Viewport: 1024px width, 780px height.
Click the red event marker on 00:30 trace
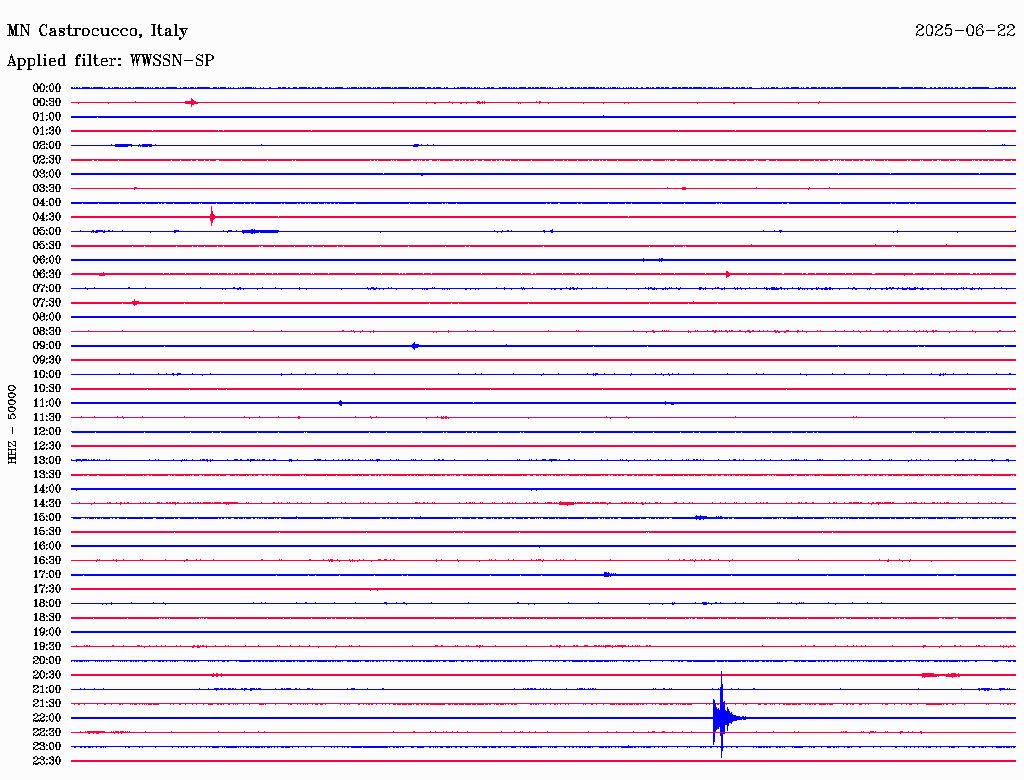point(191,103)
